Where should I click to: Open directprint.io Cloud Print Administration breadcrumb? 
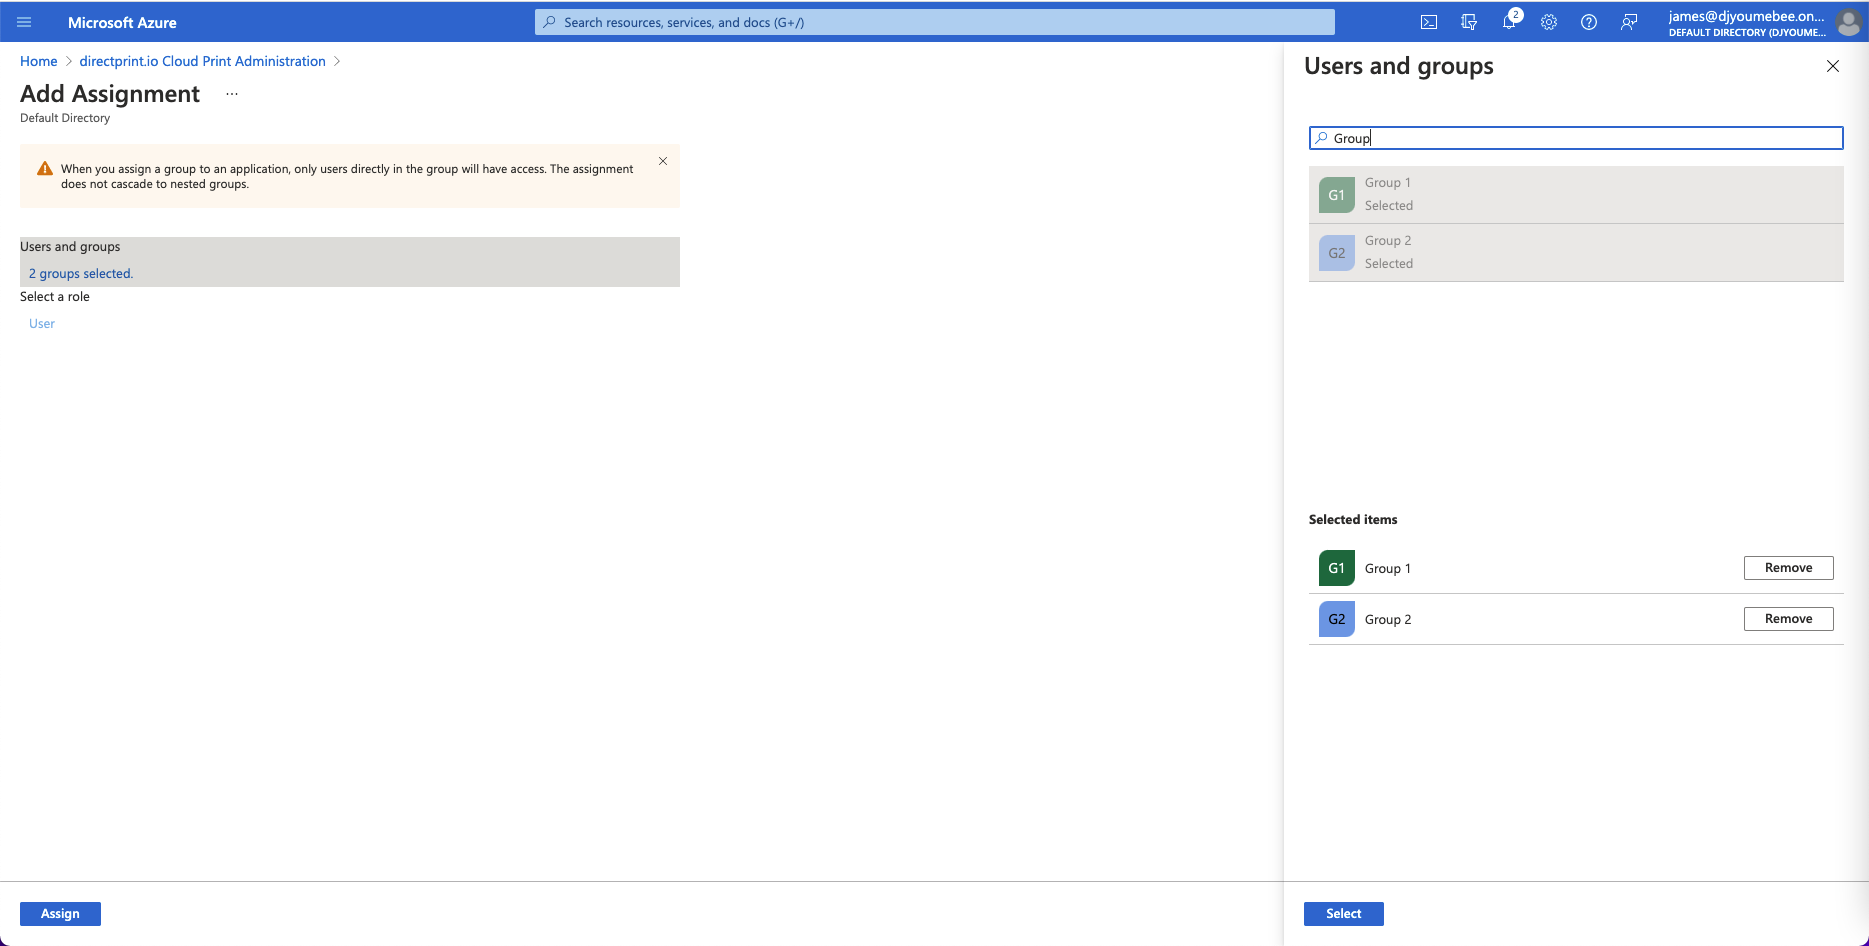202,61
